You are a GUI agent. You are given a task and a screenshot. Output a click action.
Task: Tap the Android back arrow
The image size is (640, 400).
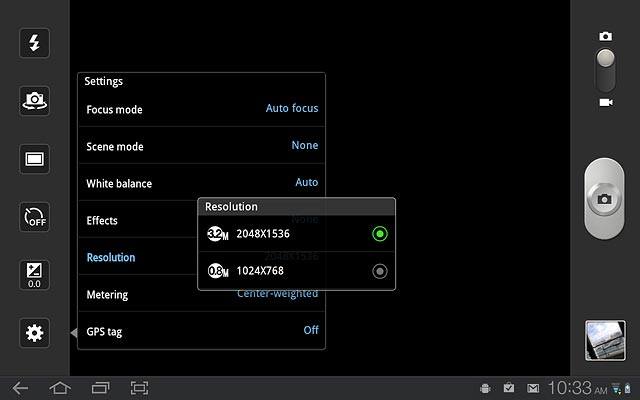[21, 388]
